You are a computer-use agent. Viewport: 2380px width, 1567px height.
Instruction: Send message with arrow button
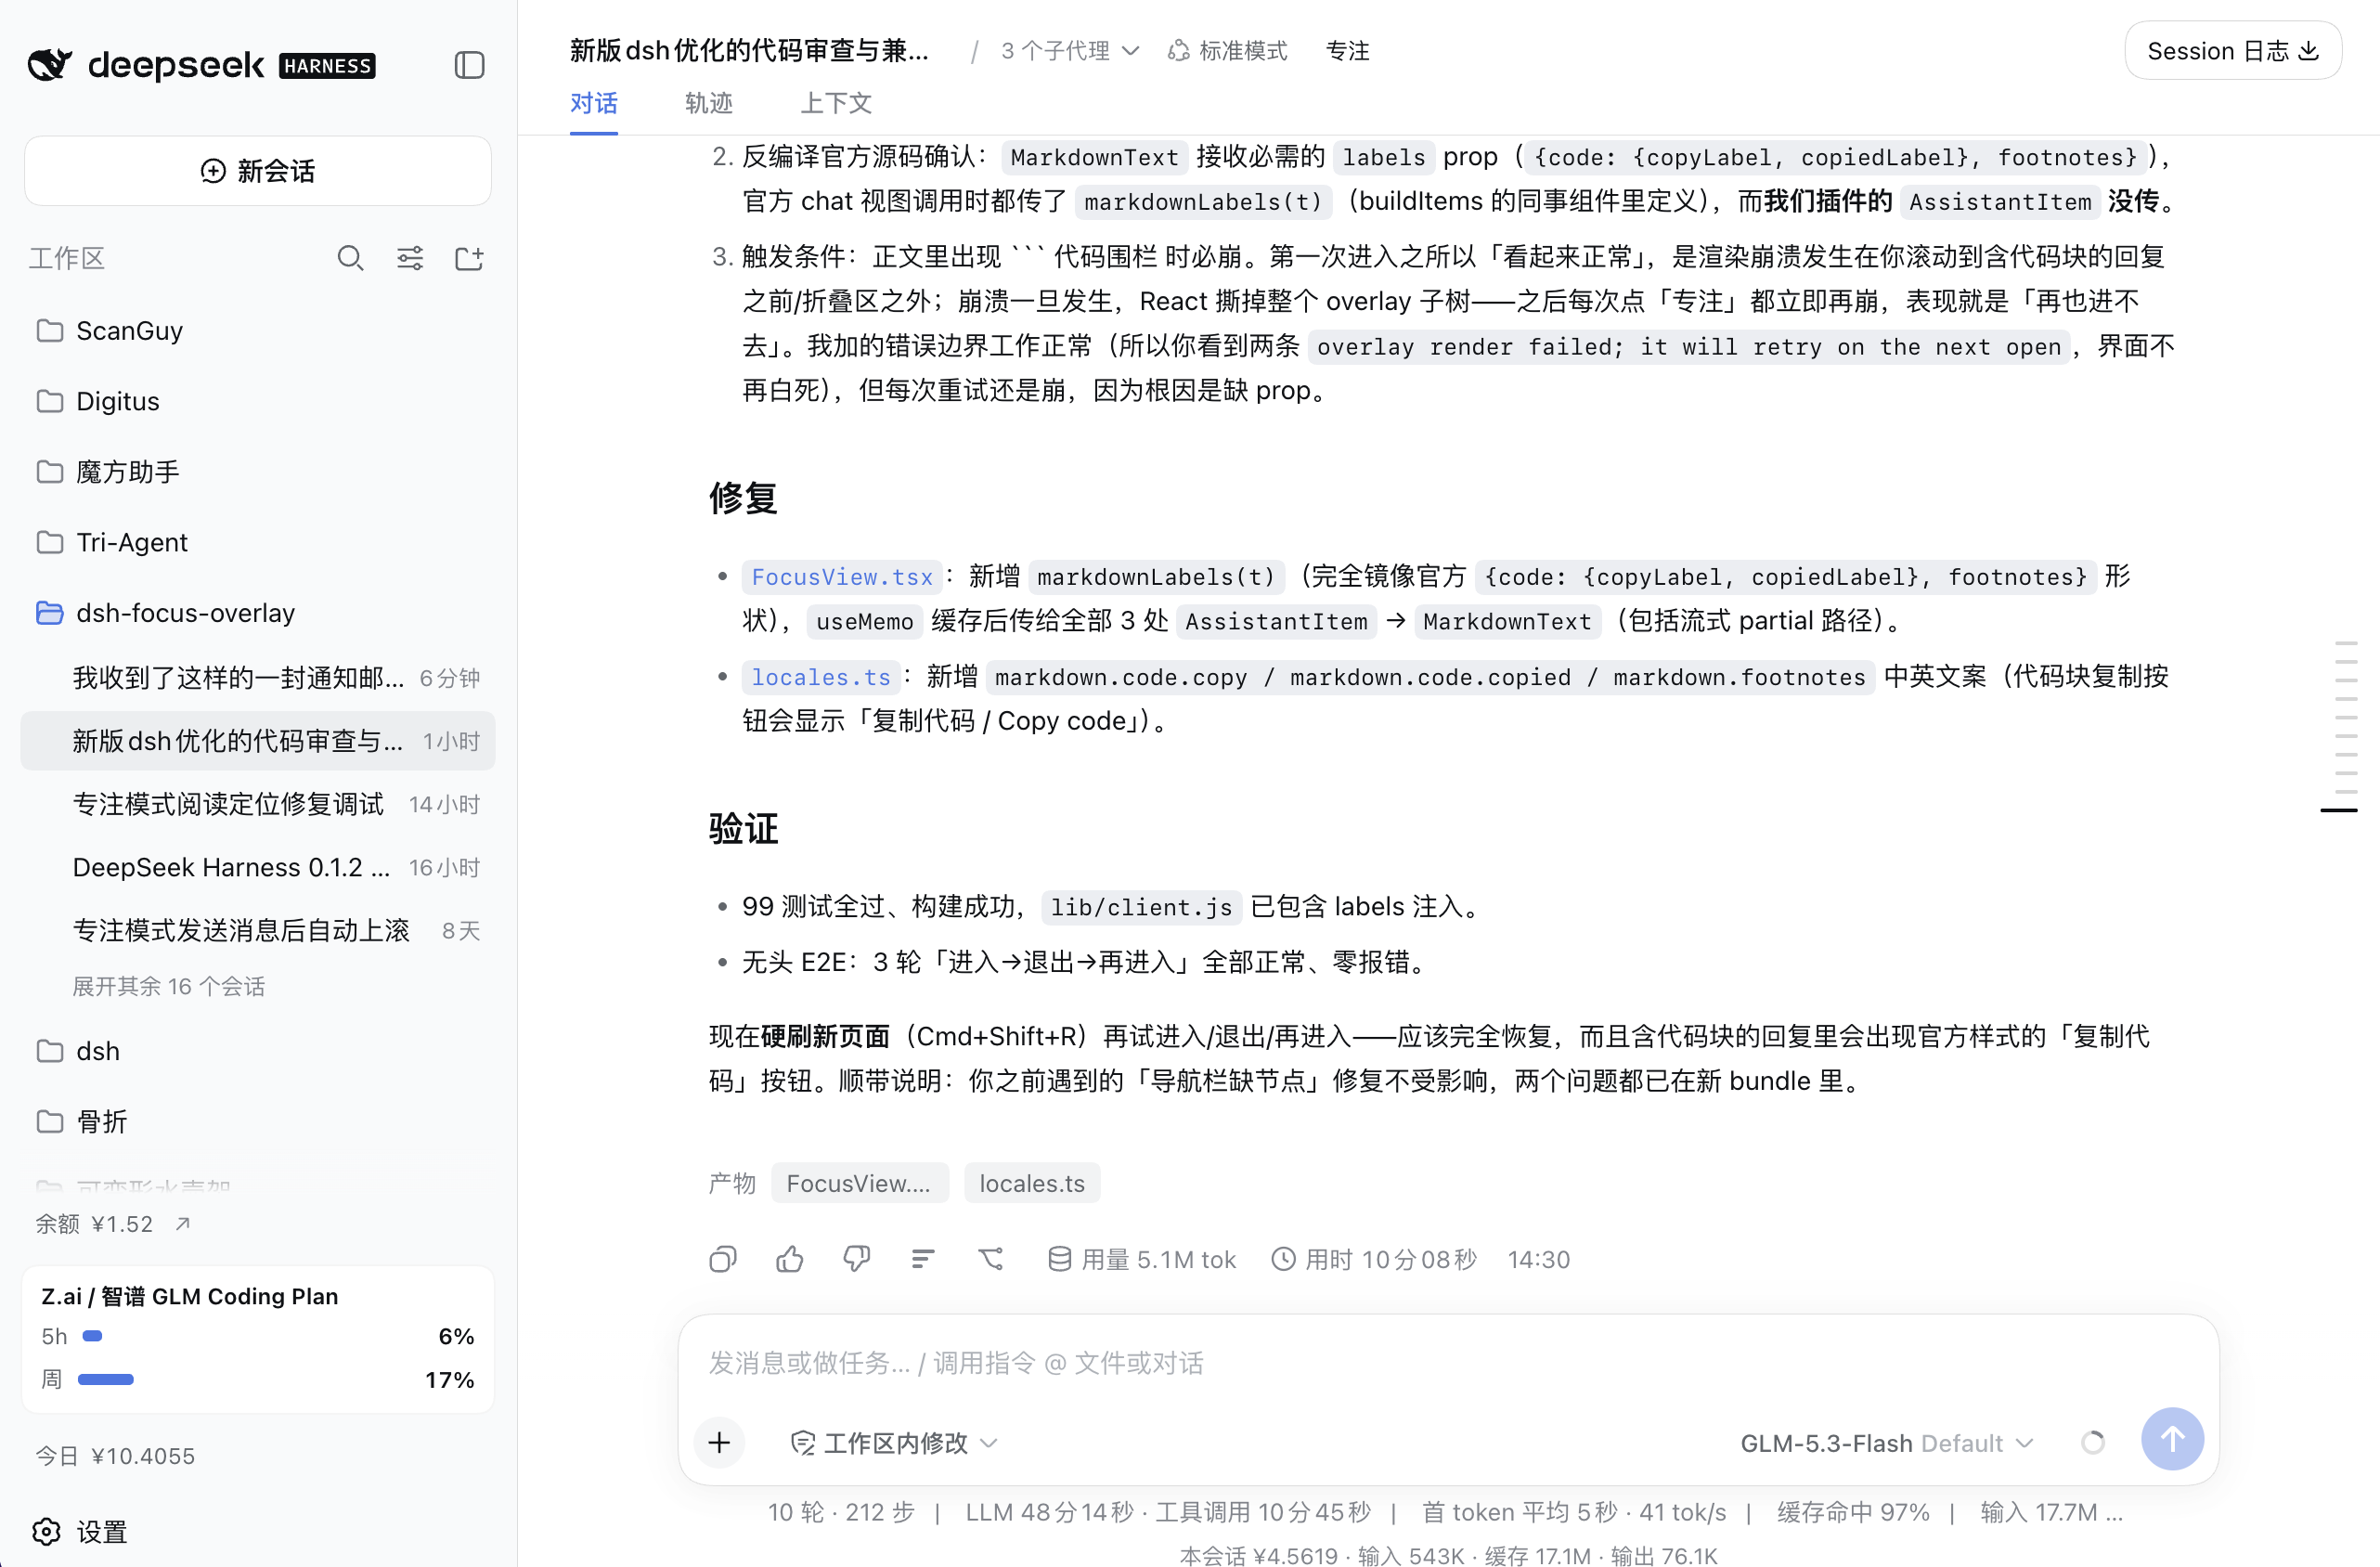[x=2172, y=1439]
